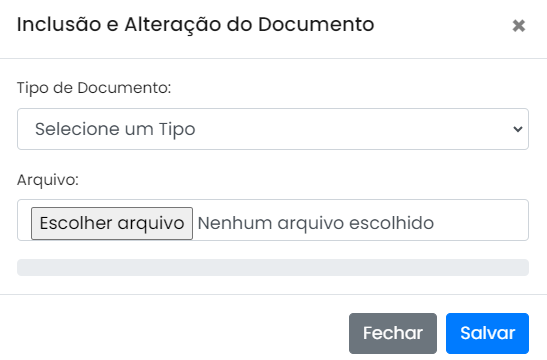Click the Arquivo label

(48, 180)
